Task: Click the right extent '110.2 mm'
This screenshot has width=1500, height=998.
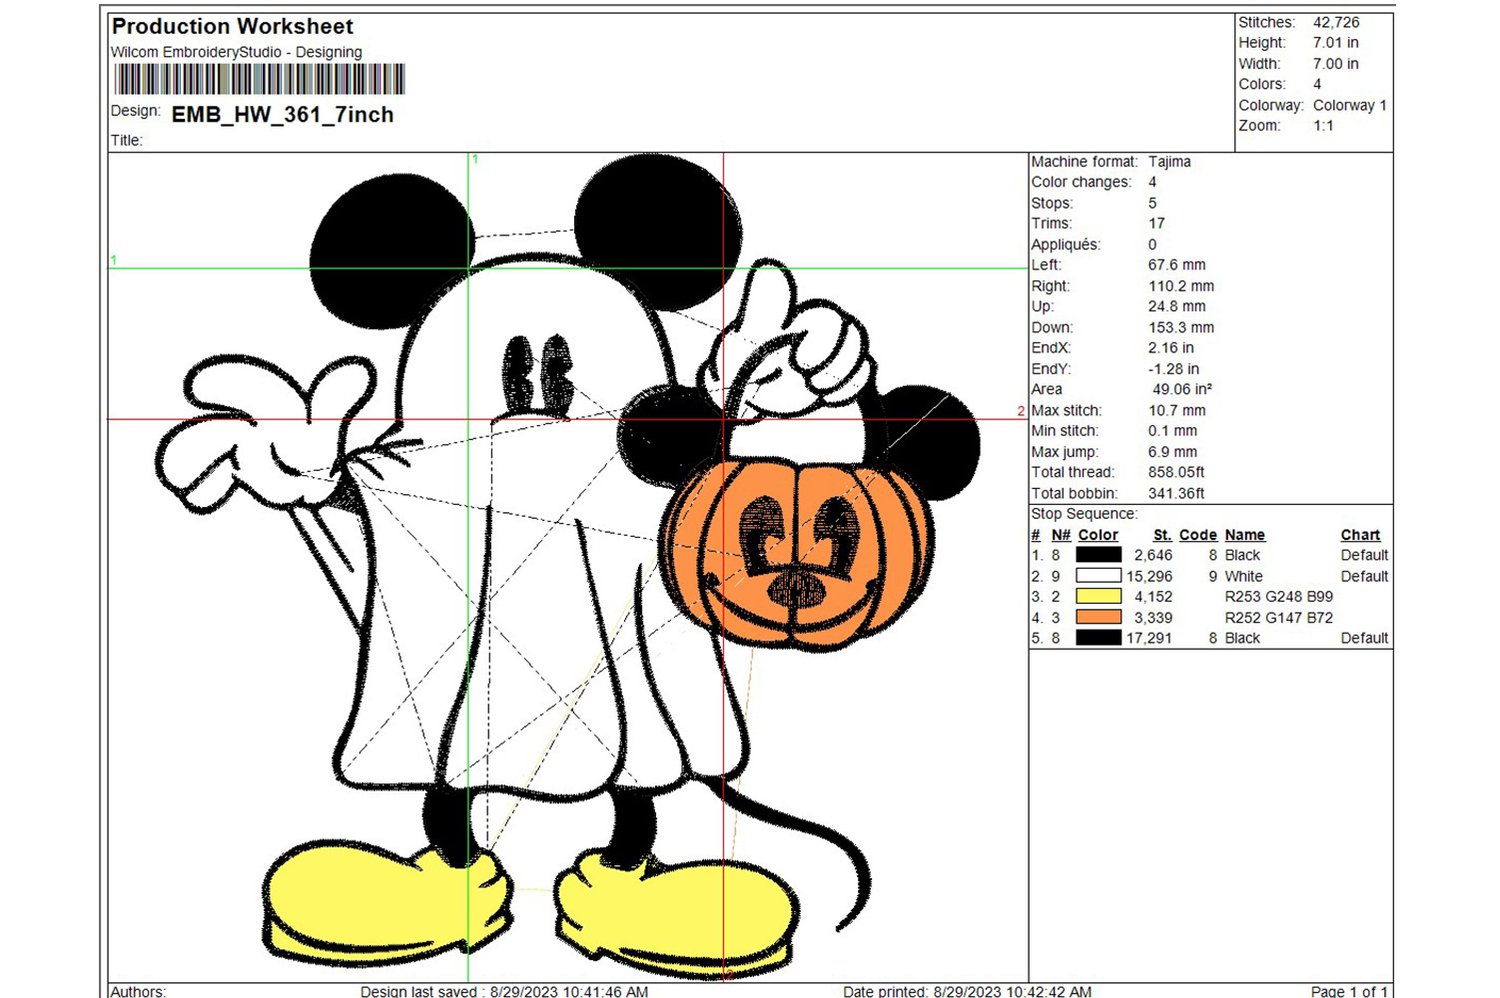Action: (x=1181, y=286)
